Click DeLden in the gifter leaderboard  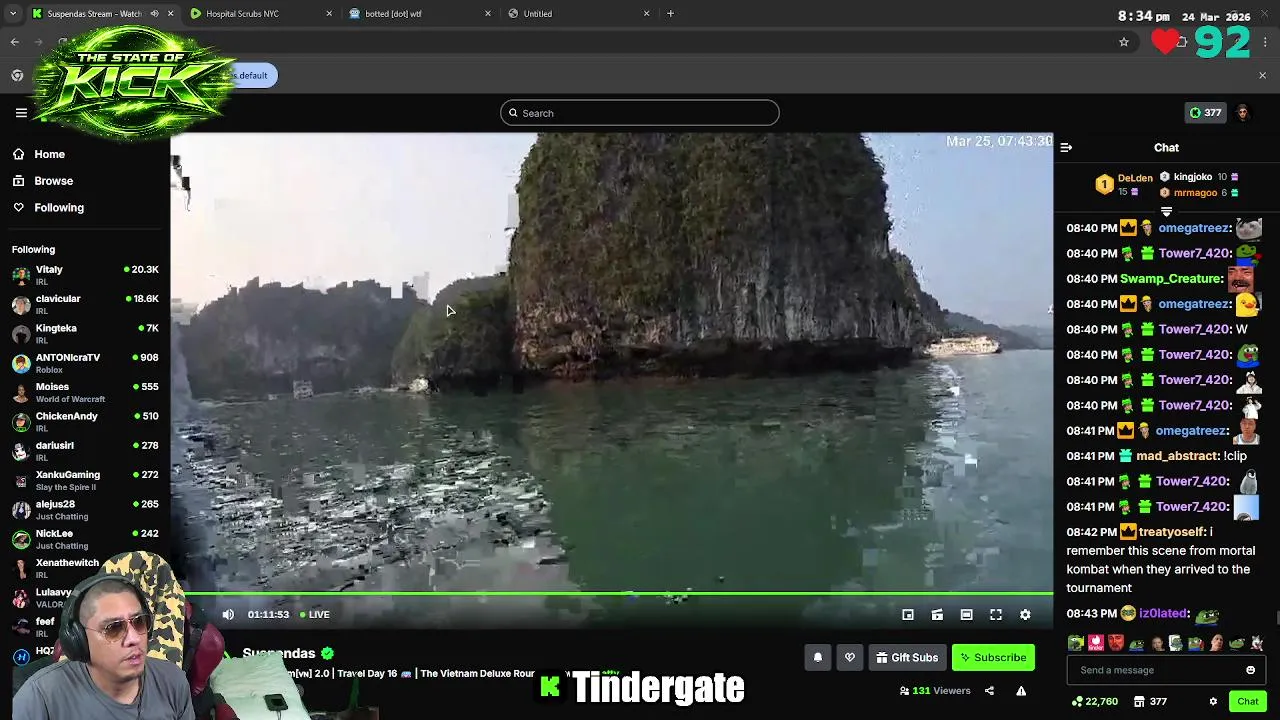coord(1135,178)
